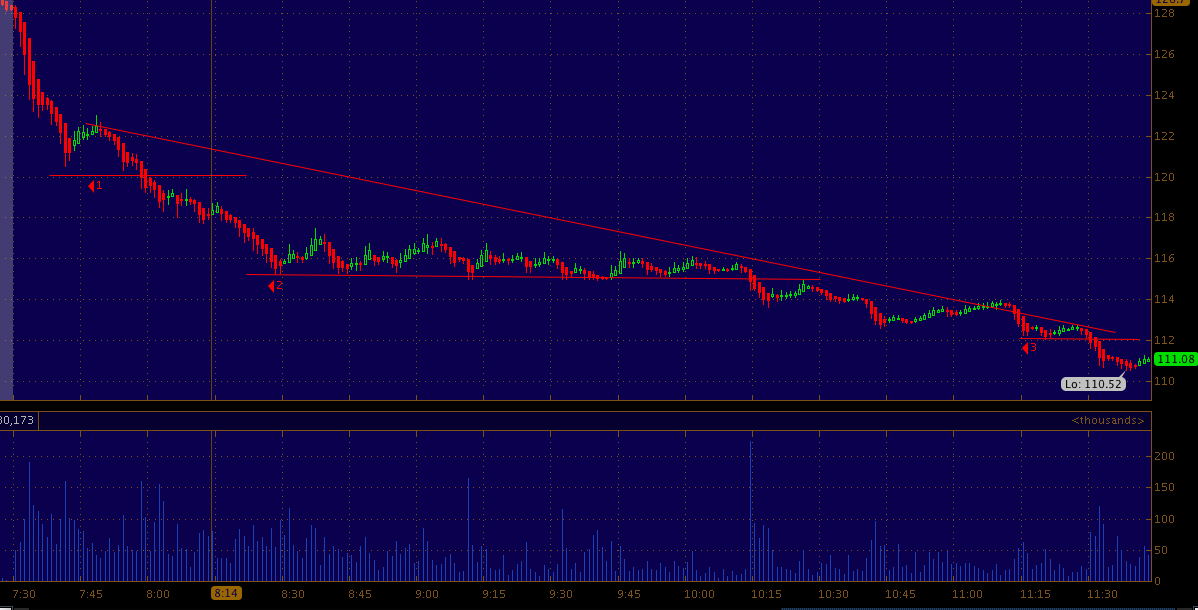The height and width of the screenshot is (610, 1198).
Task: Click the 114 price axis label
Action: point(1164,299)
